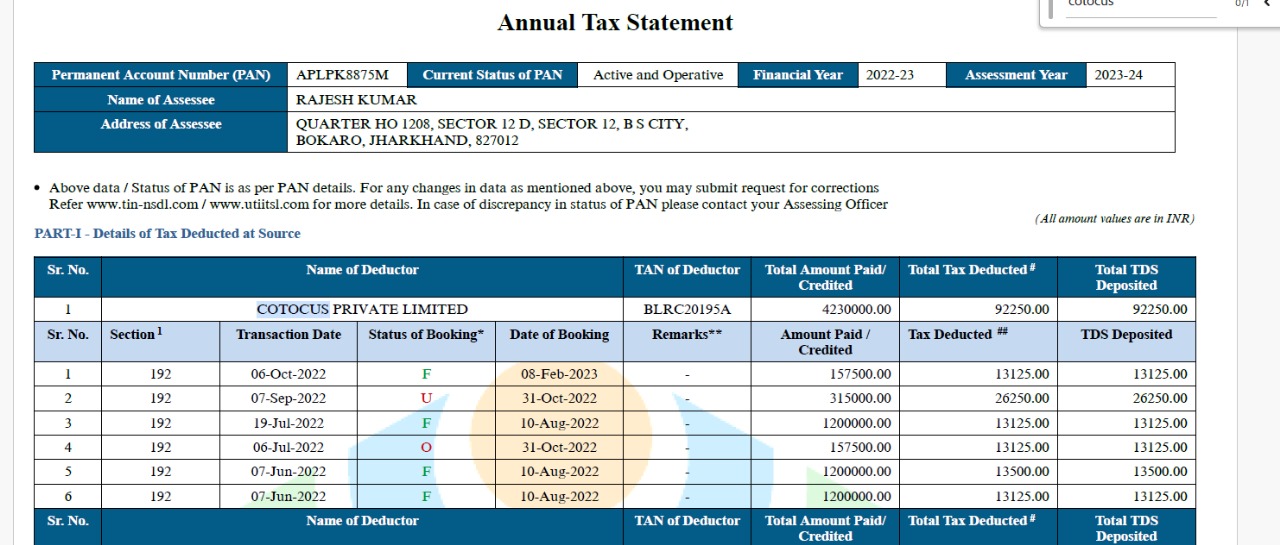The image size is (1280, 545).
Task: Select the transaction date 07-Sep-2022
Action: (x=288, y=398)
